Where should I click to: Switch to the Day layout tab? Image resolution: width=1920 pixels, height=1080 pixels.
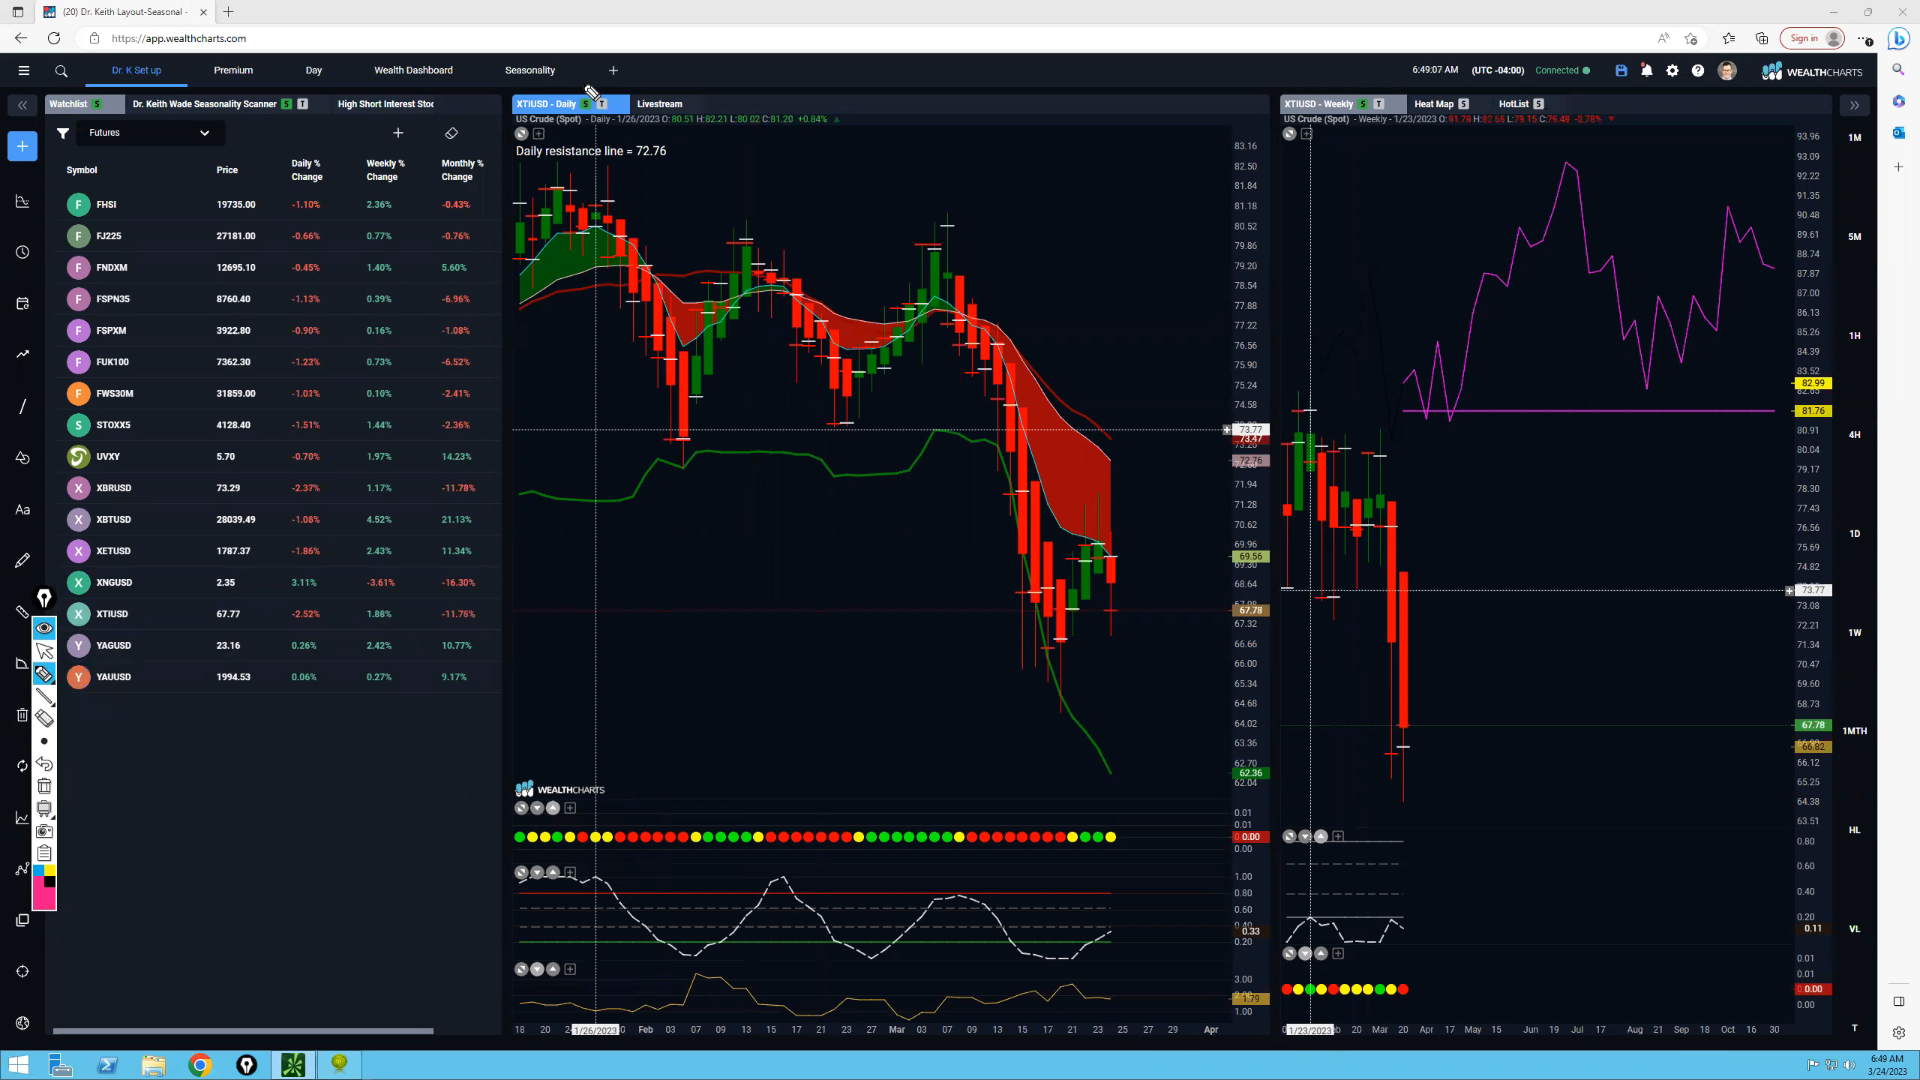tap(314, 71)
